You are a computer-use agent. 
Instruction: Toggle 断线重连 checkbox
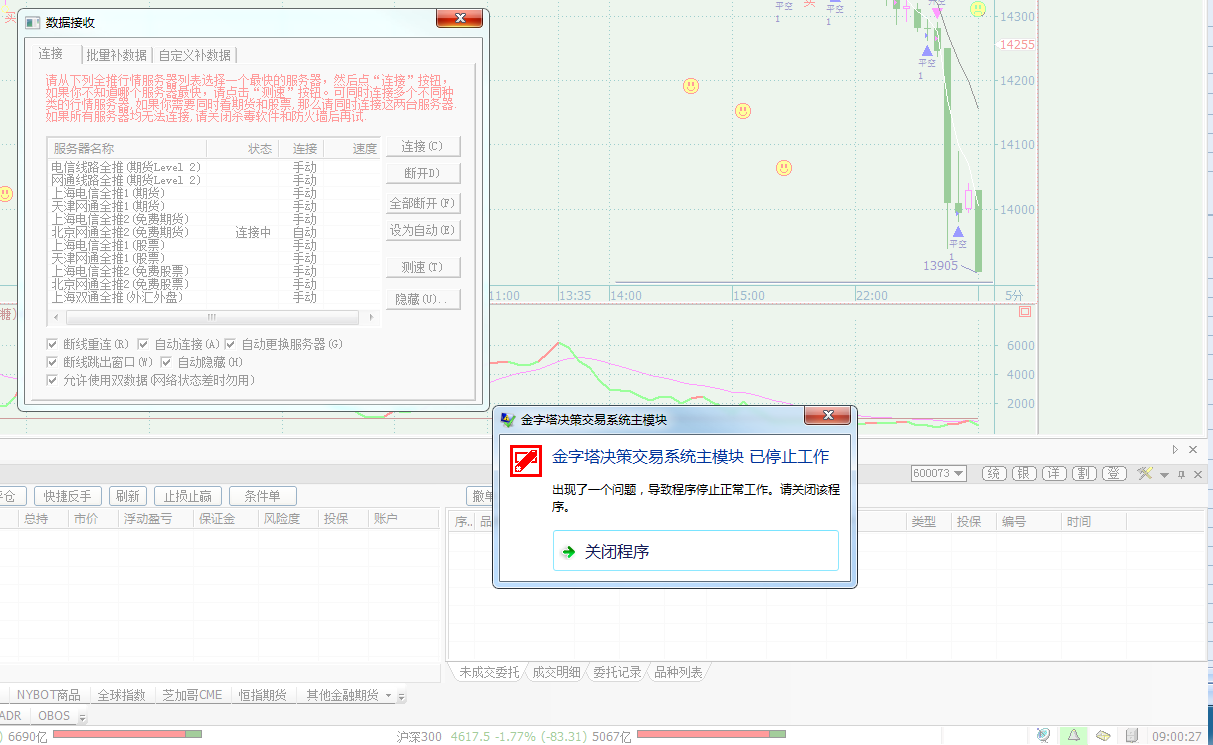coord(53,344)
